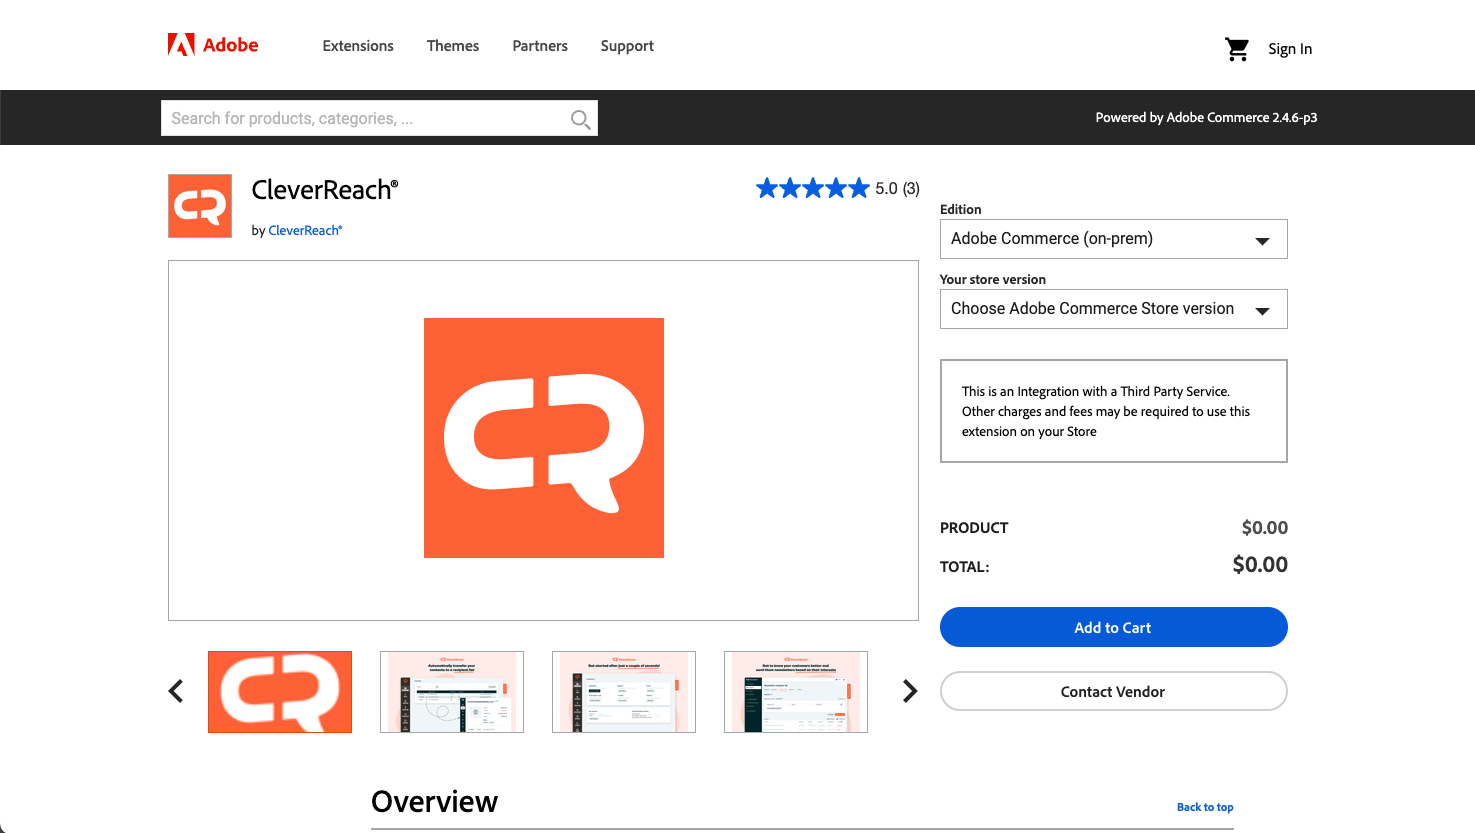The height and width of the screenshot is (833, 1475).
Task: Focus the product search field
Action: click(379, 118)
